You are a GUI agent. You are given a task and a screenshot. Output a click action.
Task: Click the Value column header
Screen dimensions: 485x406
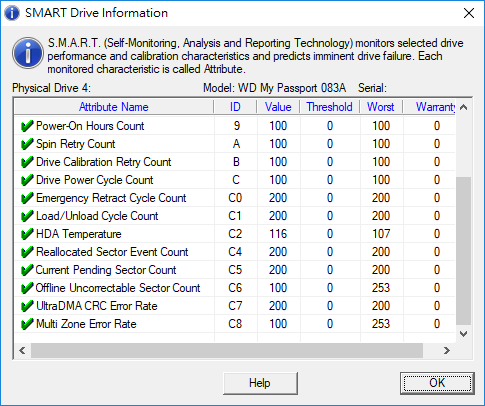[x=278, y=107]
